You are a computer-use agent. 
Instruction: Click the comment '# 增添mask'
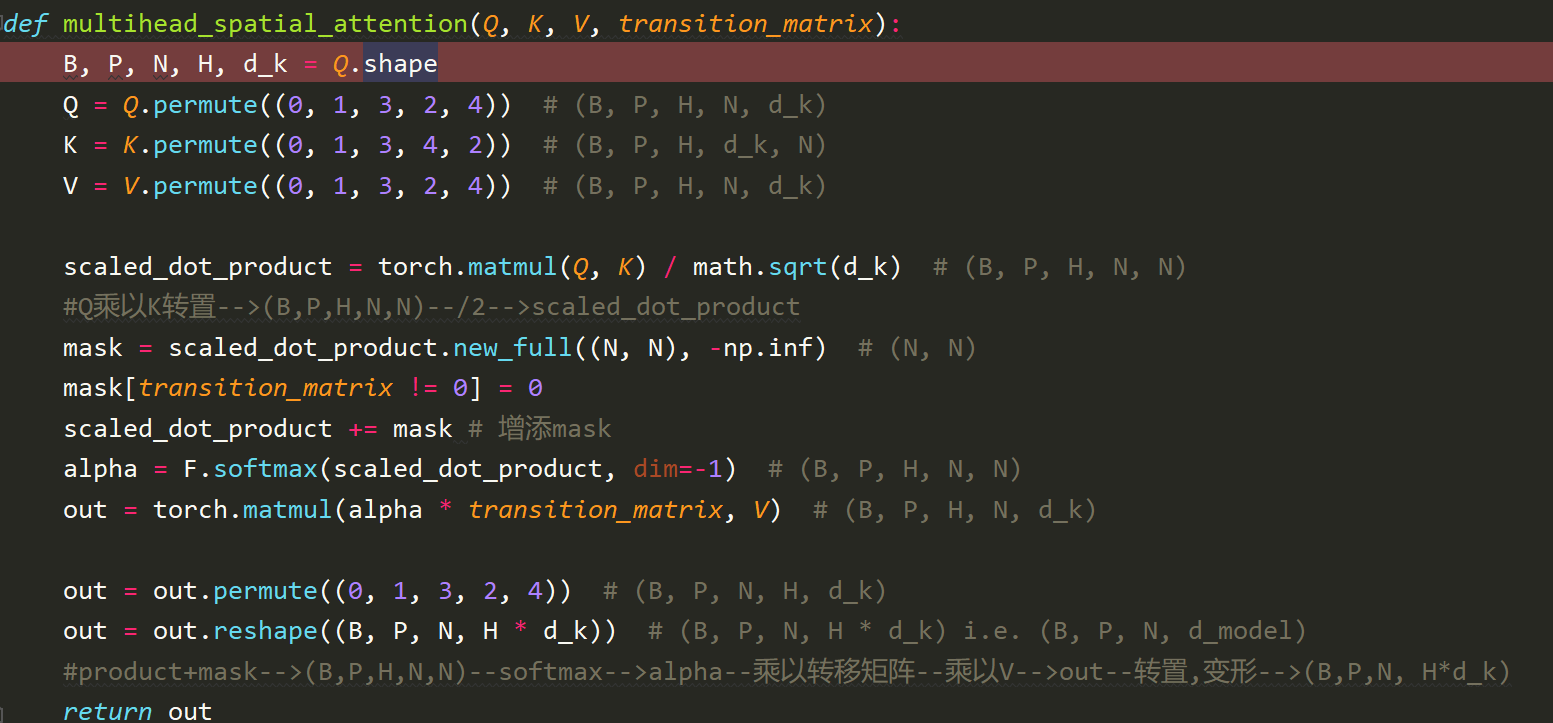540,429
